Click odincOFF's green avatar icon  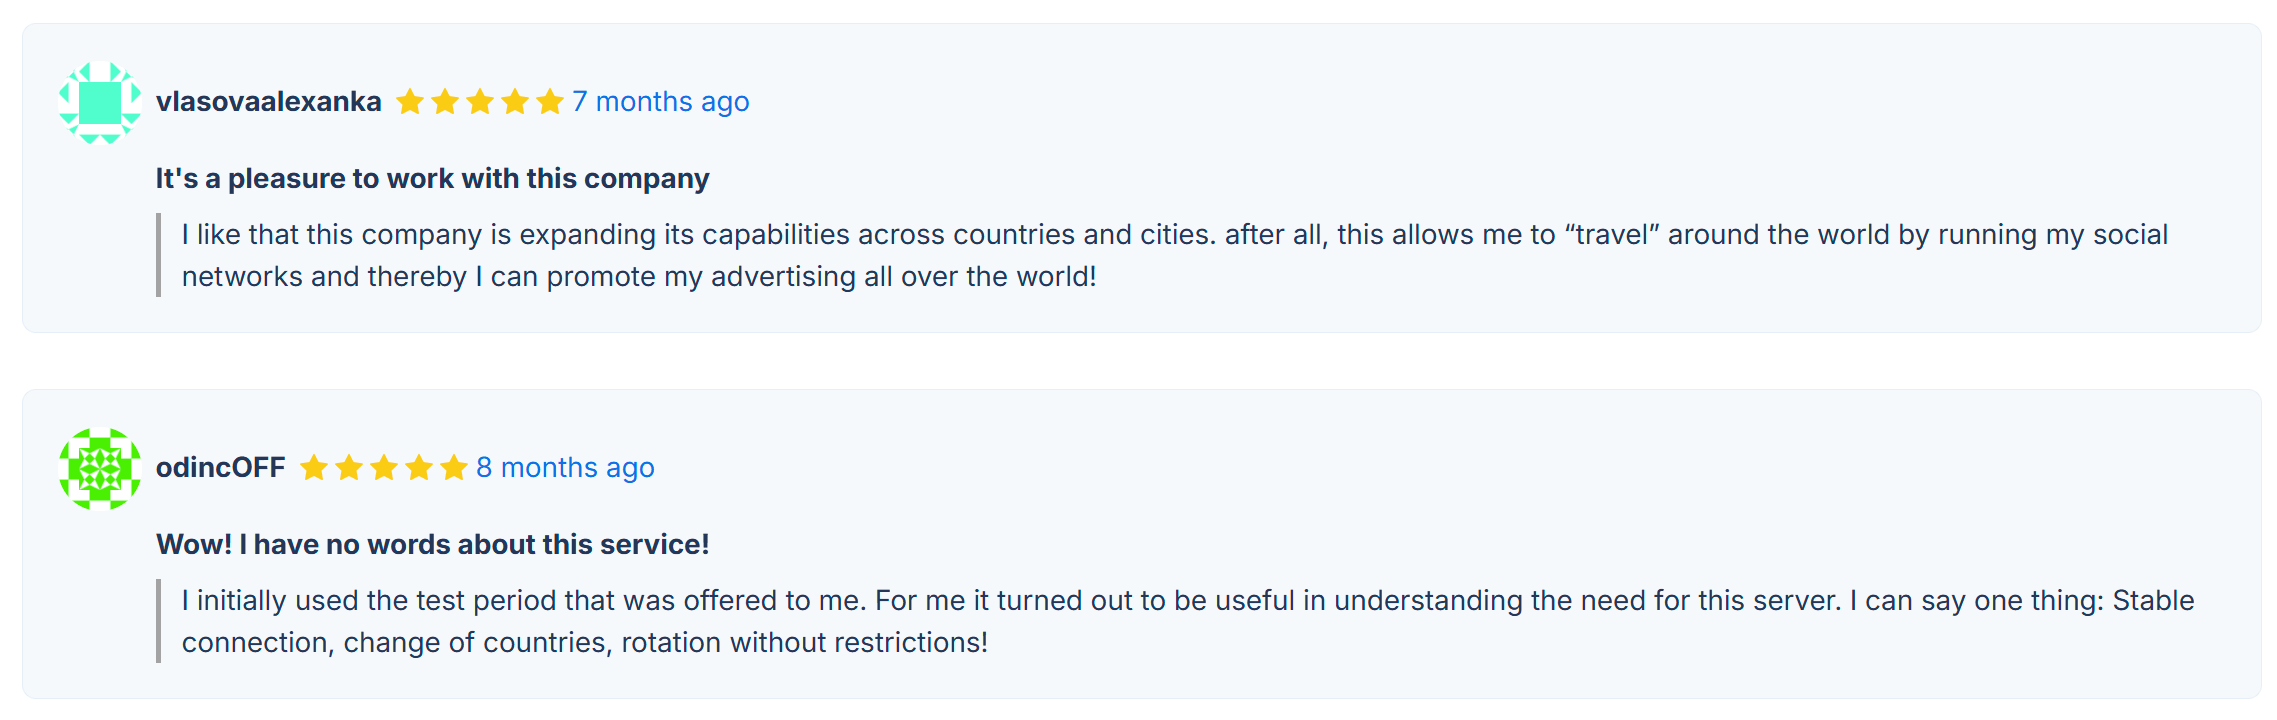pyautogui.click(x=100, y=468)
